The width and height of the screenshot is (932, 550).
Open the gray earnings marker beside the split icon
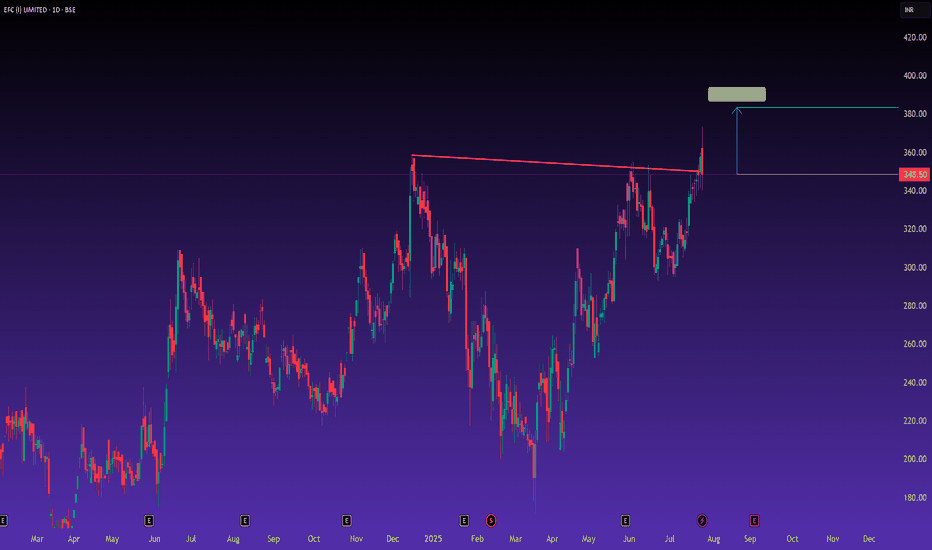pos(464,521)
